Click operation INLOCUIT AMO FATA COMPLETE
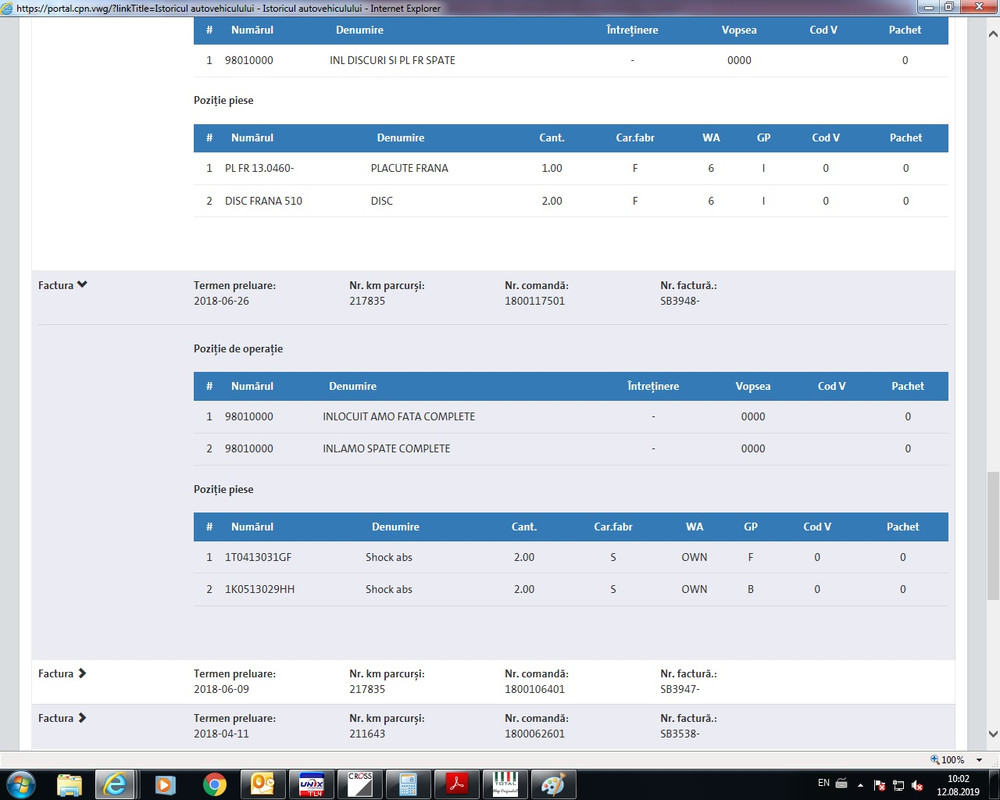This screenshot has width=1000, height=800. click(x=399, y=417)
